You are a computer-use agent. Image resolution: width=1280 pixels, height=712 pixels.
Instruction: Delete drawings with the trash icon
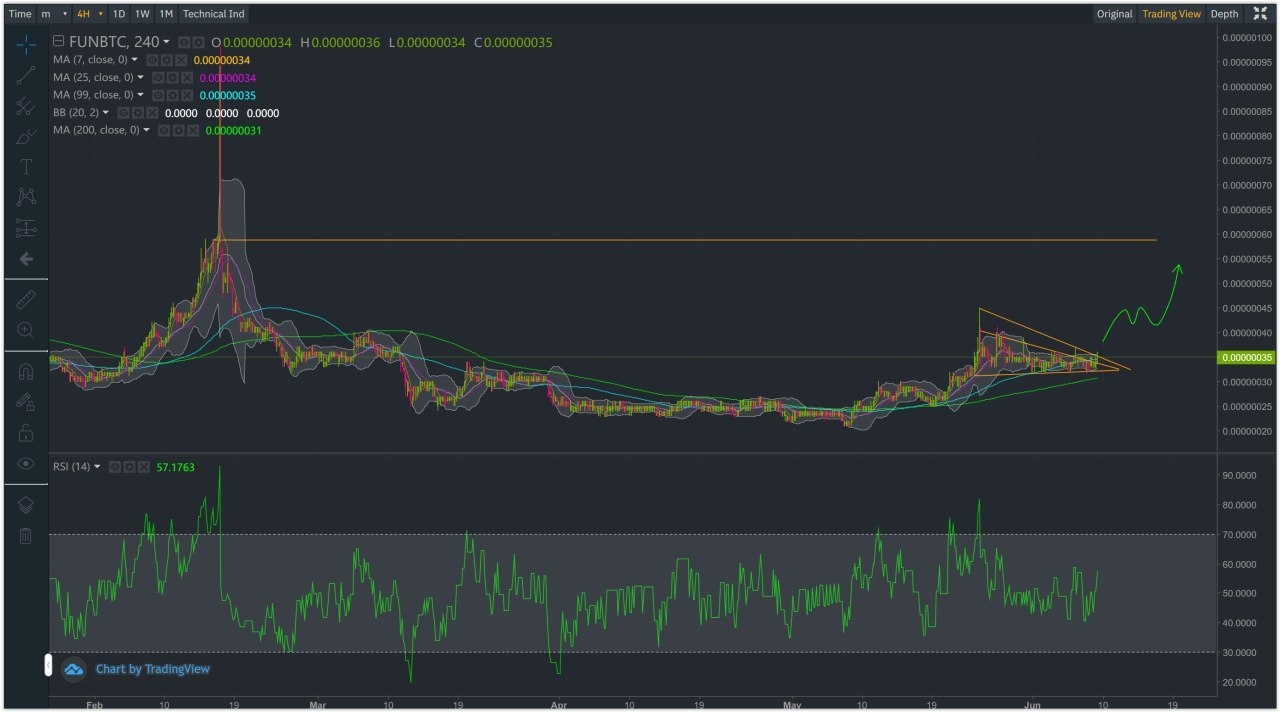point(26,536)
